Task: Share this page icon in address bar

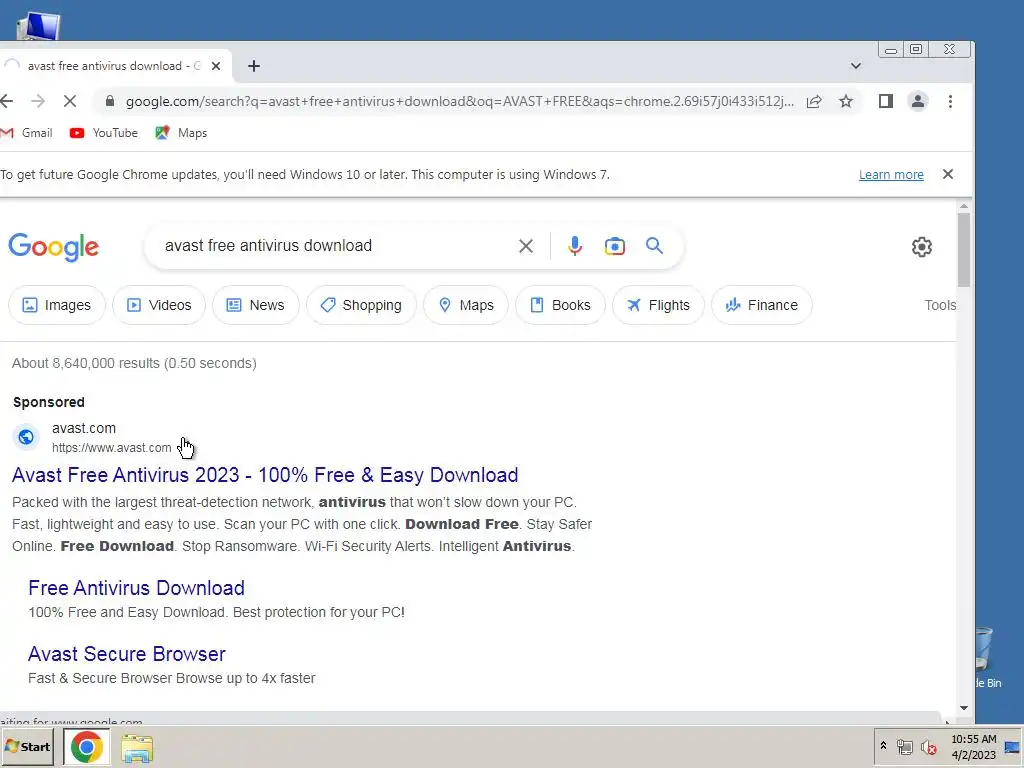Action: point(814,101)
